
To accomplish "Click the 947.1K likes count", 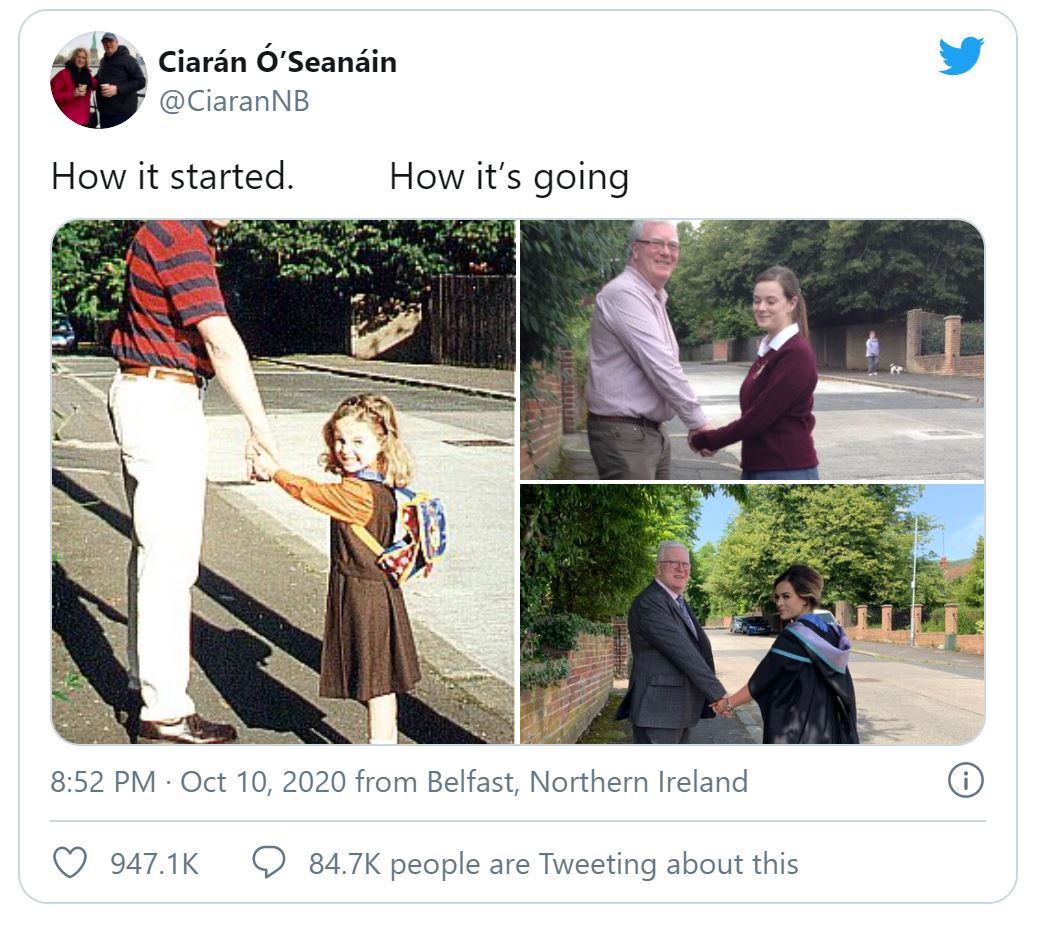I will click(154, 863).
